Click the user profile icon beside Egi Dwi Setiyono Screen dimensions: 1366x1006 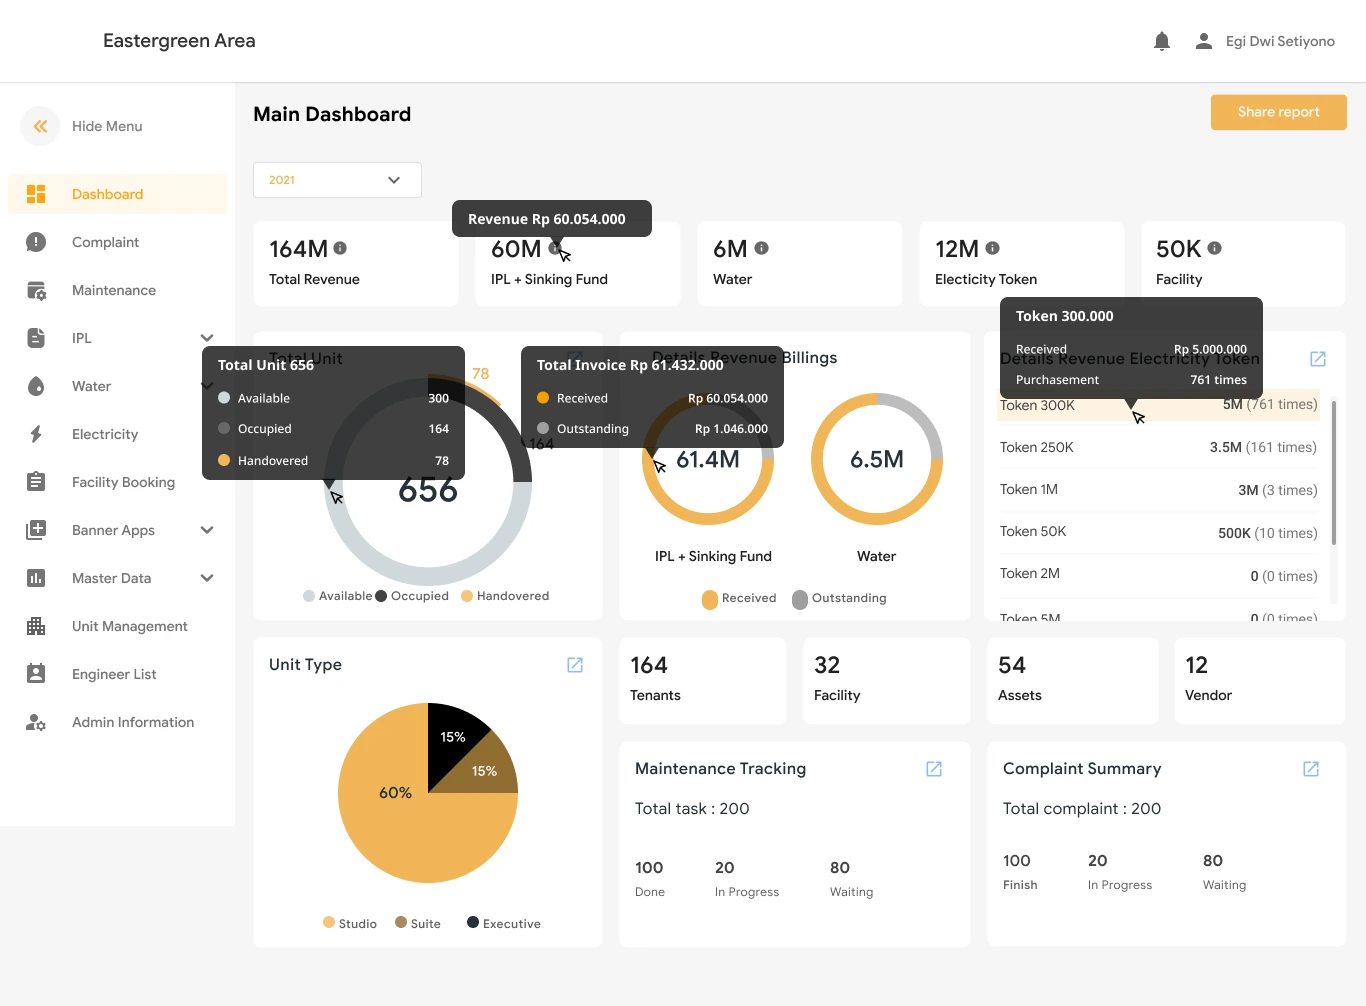click(1203, 41)
